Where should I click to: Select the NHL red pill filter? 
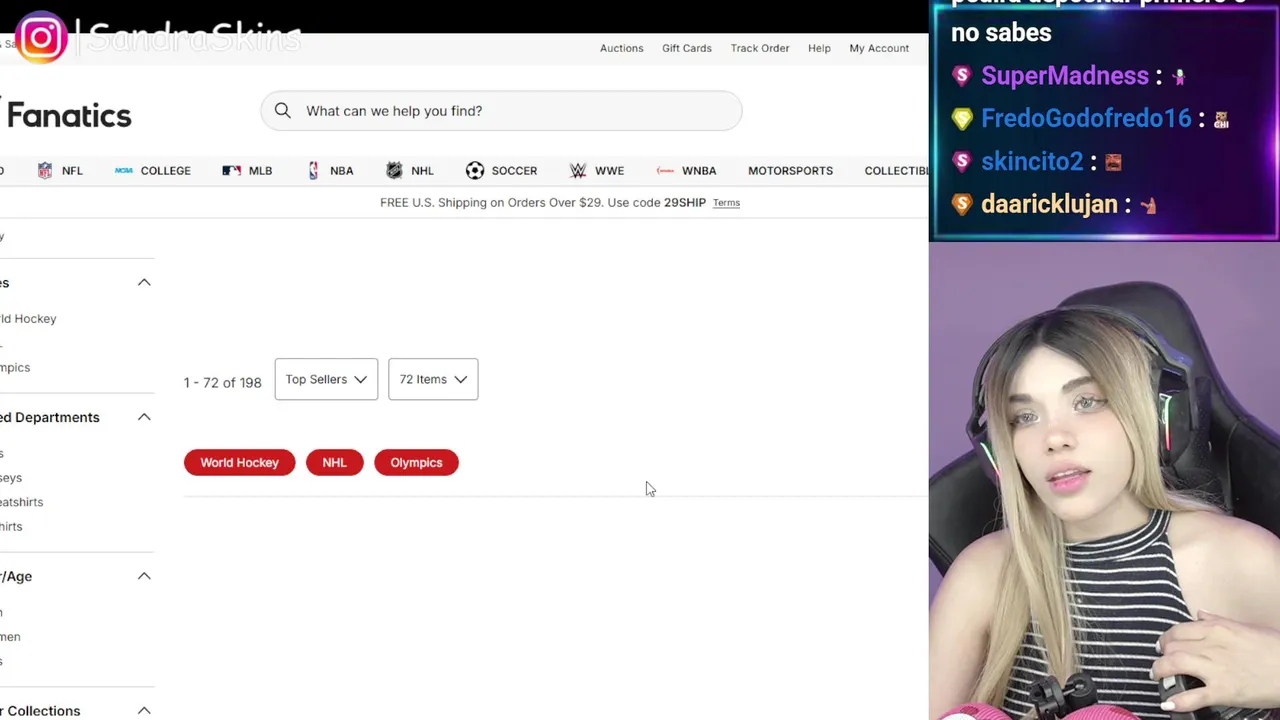click(334, 463)
